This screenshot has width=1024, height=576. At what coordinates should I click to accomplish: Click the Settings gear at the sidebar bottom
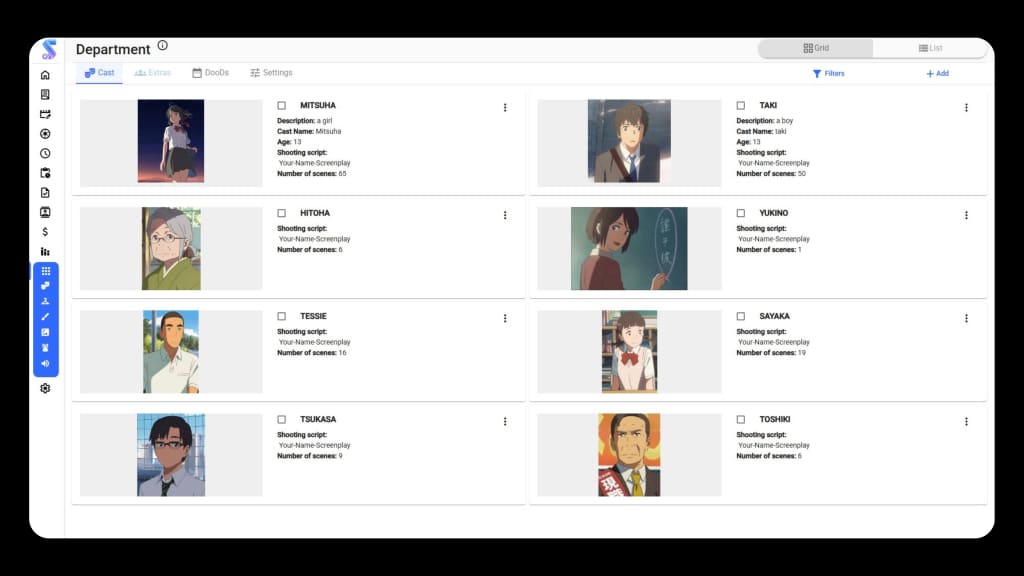(44, 388)
